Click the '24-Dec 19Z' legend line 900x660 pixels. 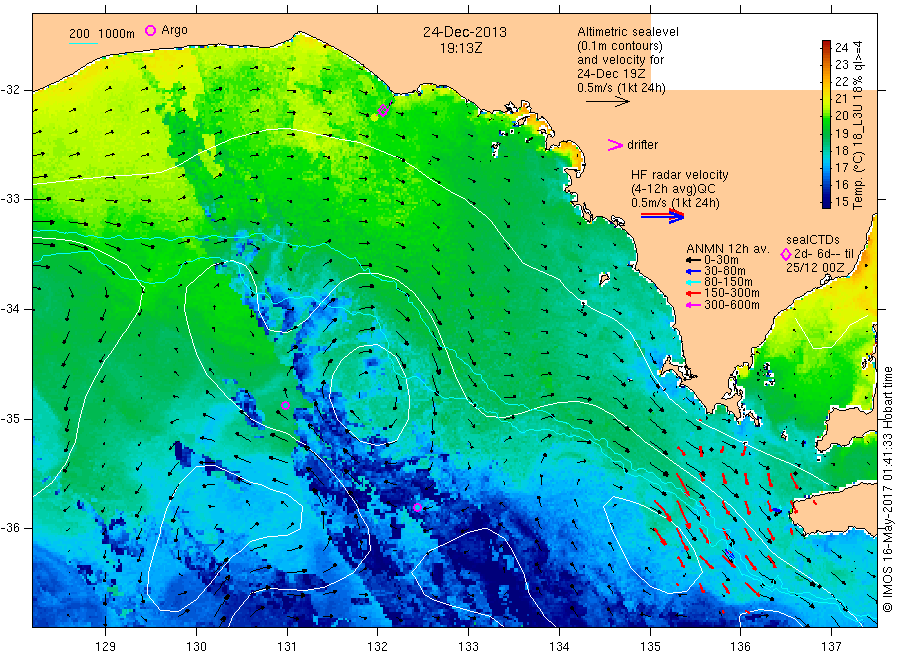(611, 74)
